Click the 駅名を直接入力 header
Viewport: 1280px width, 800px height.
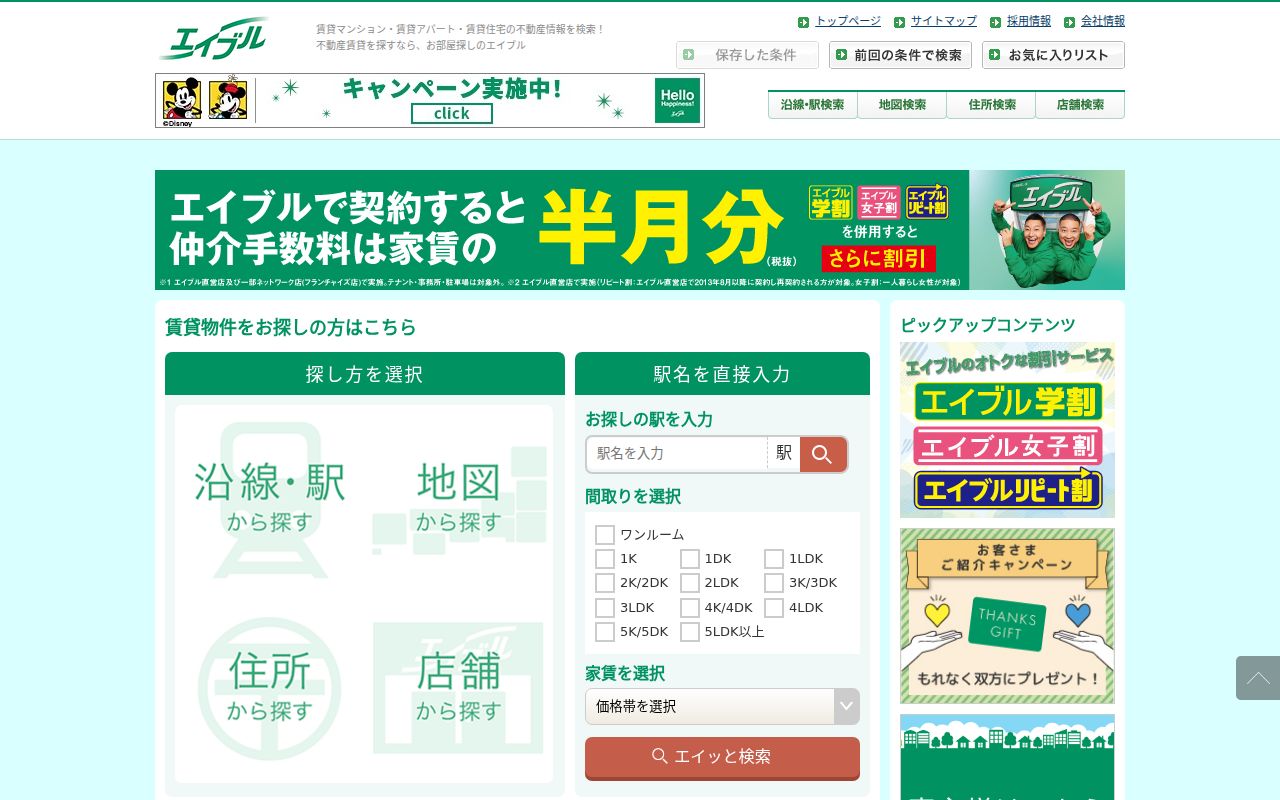pyautogui.click(x=722, y=374)
